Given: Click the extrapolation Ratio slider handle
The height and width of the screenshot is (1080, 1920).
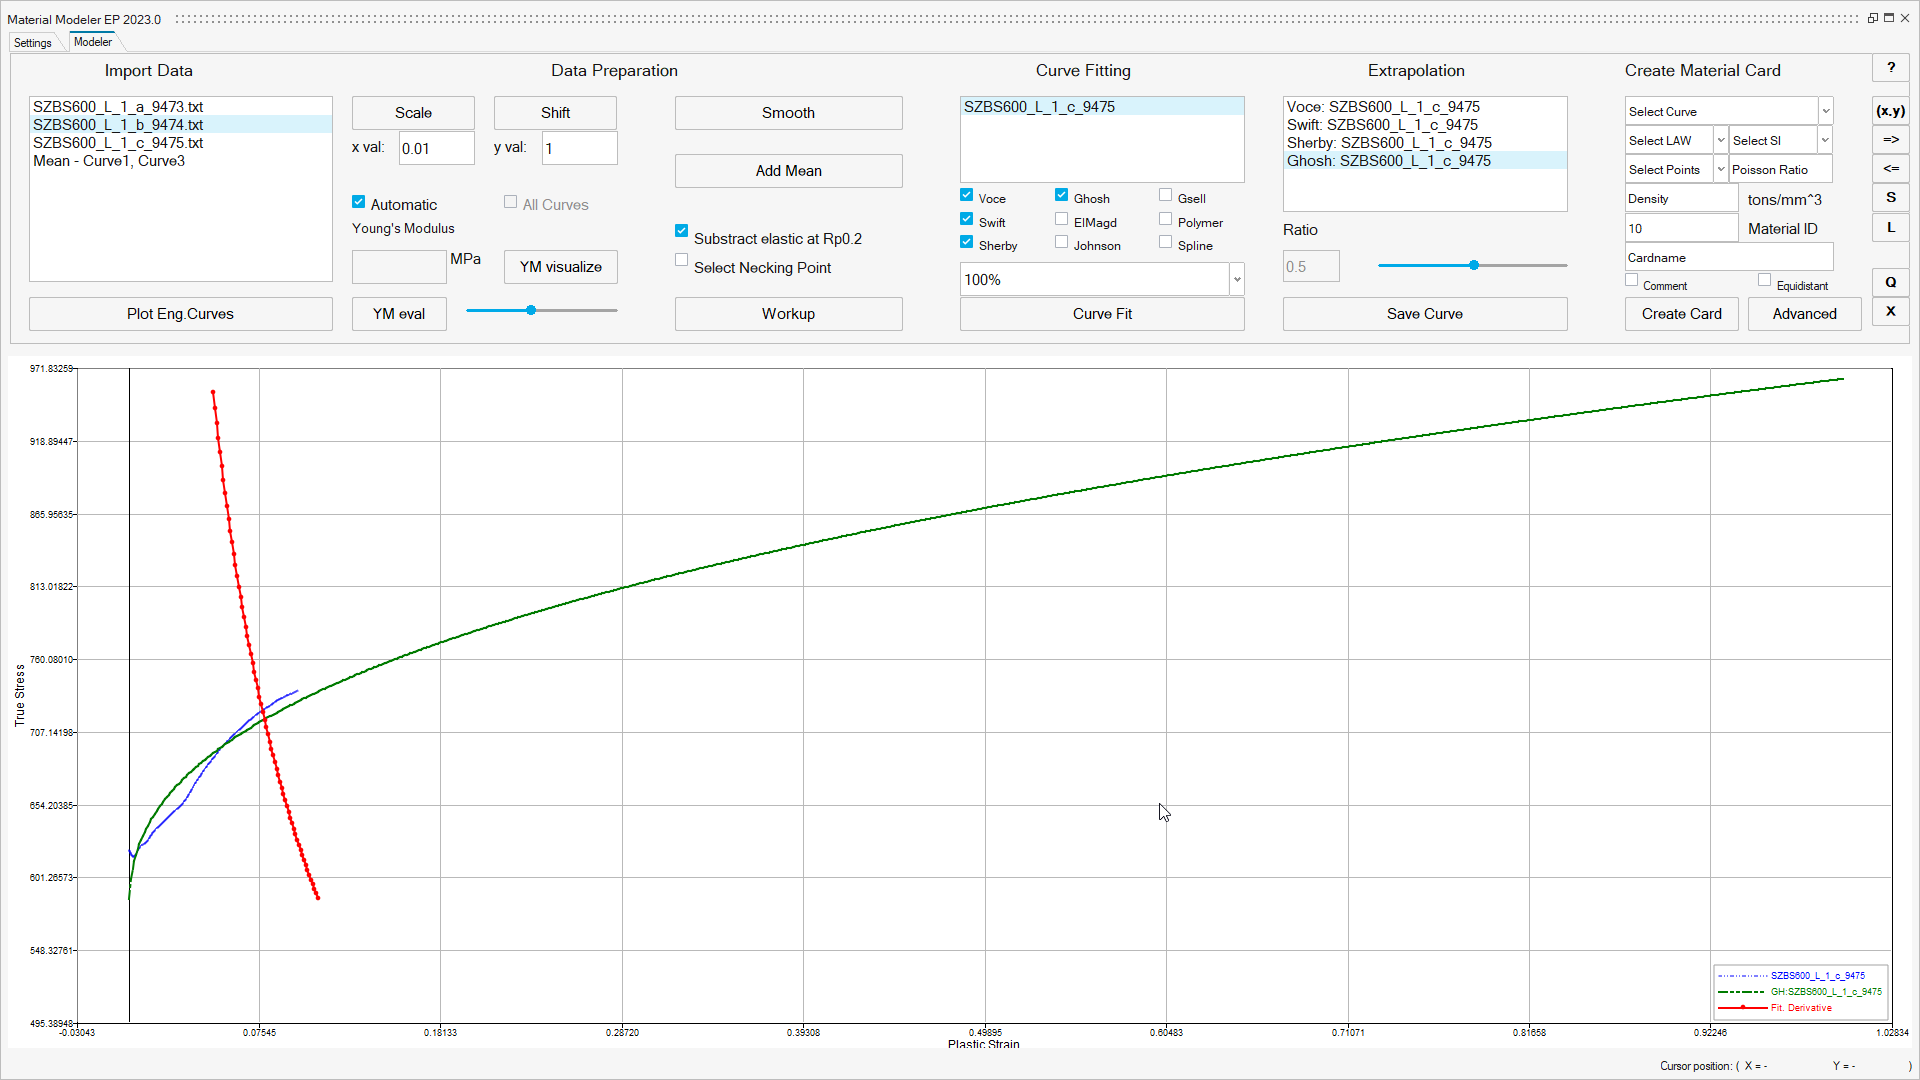Looking at the screenshot, I should (1473, 266).
